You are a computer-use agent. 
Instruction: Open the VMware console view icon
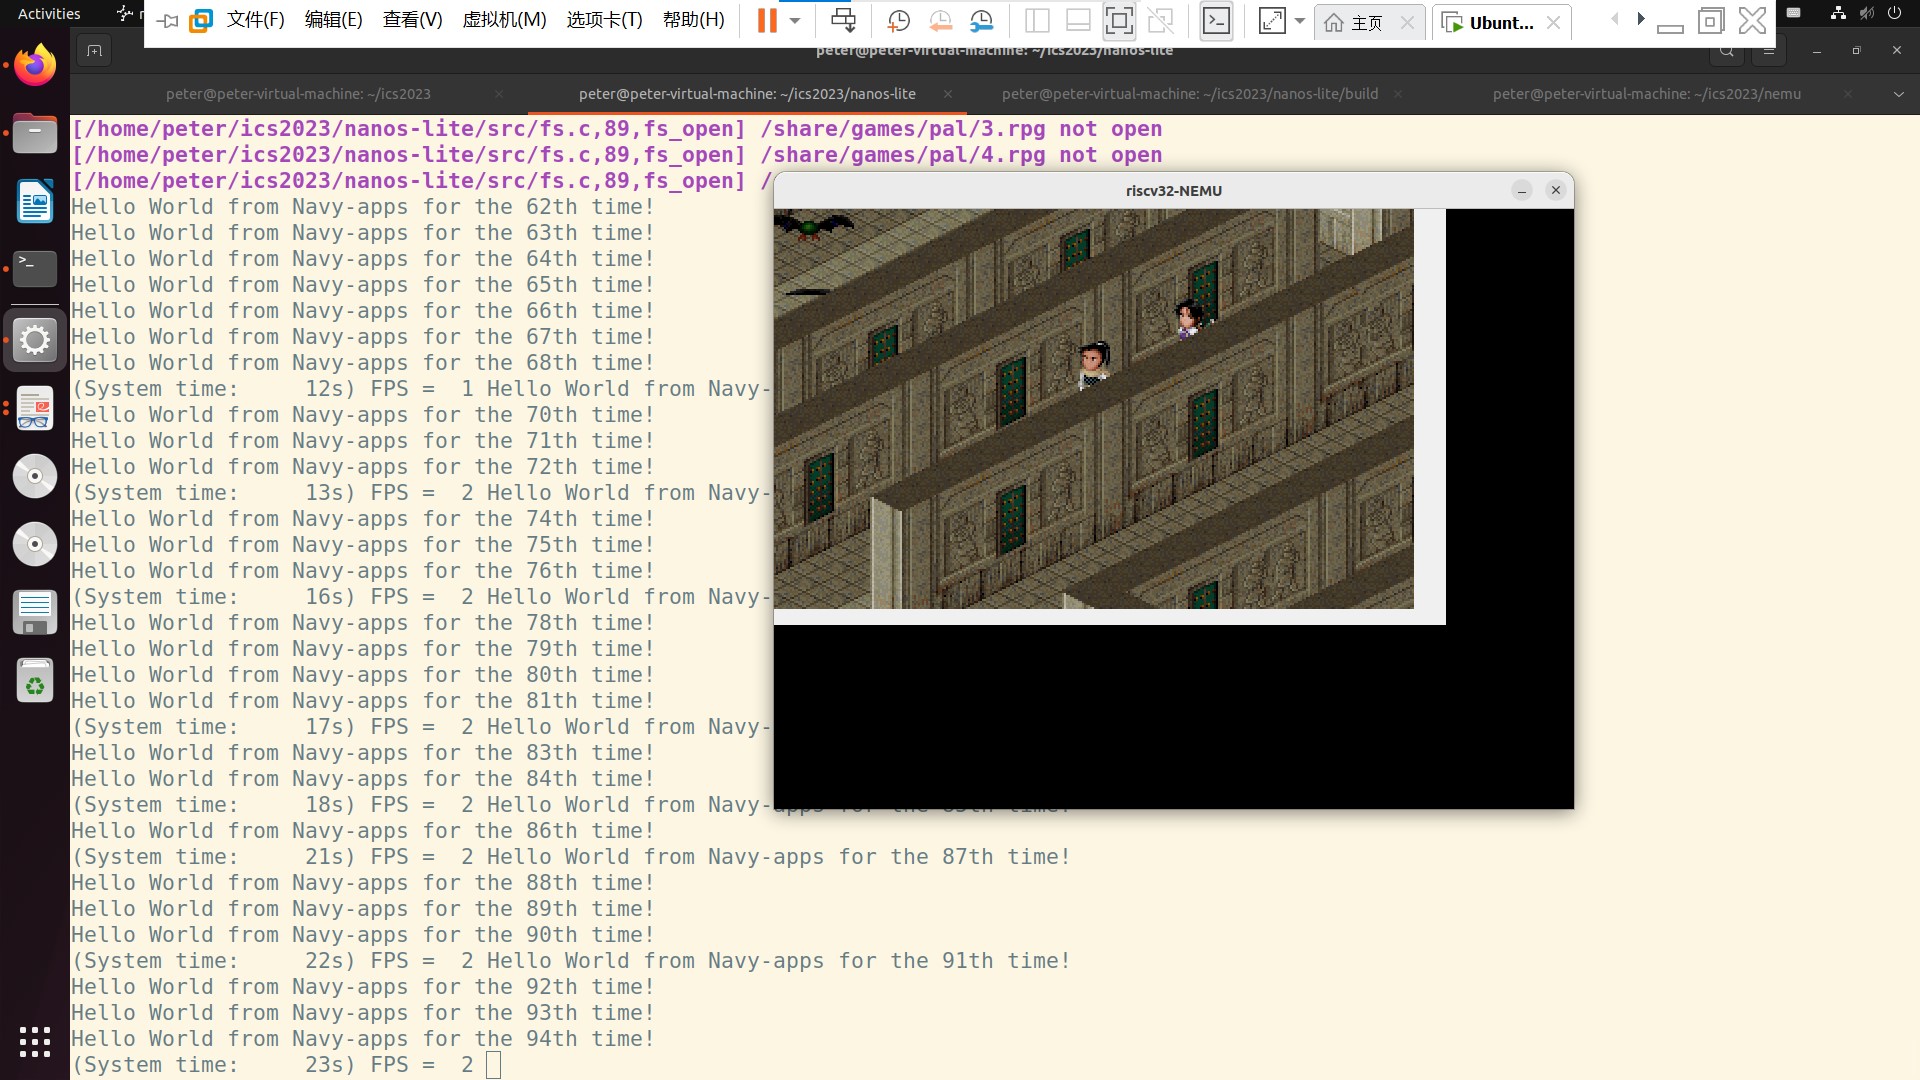[x=1216, y=21]
